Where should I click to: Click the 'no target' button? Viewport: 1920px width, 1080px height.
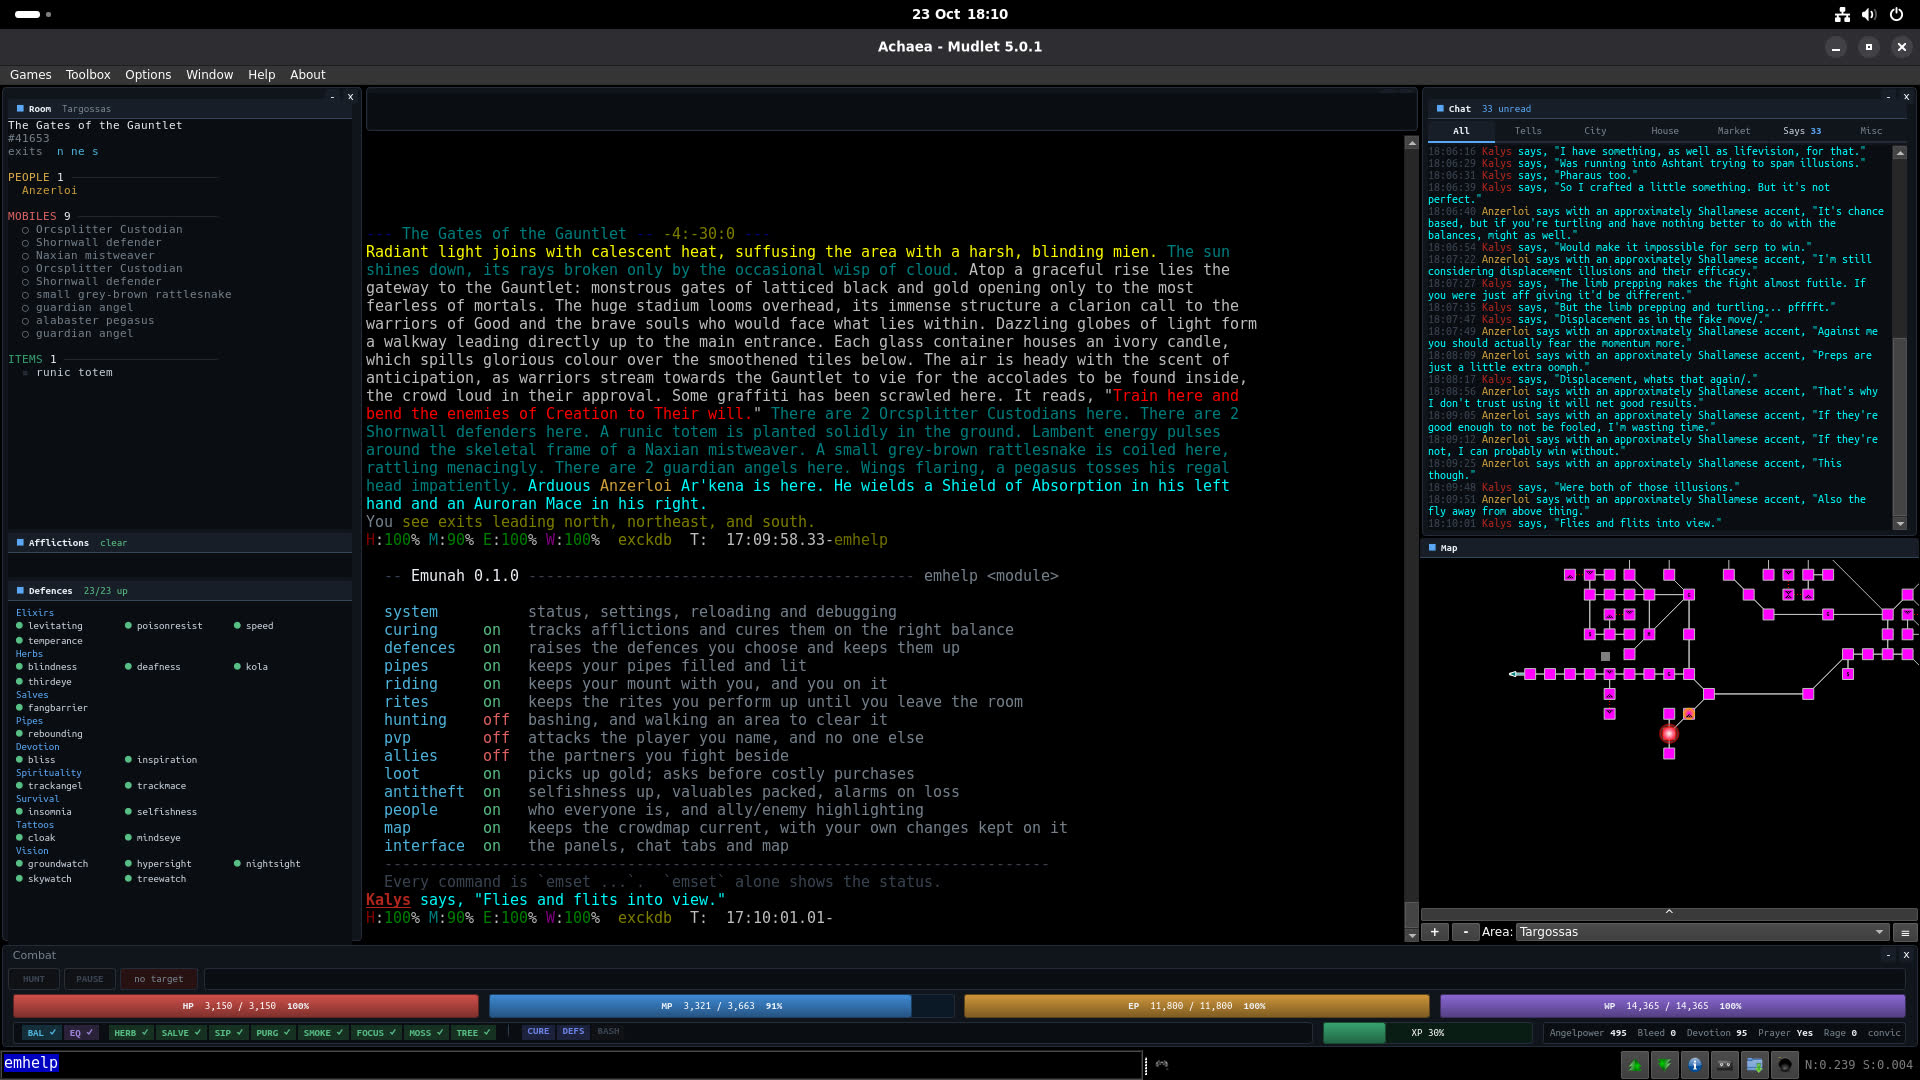coord(159,979)
